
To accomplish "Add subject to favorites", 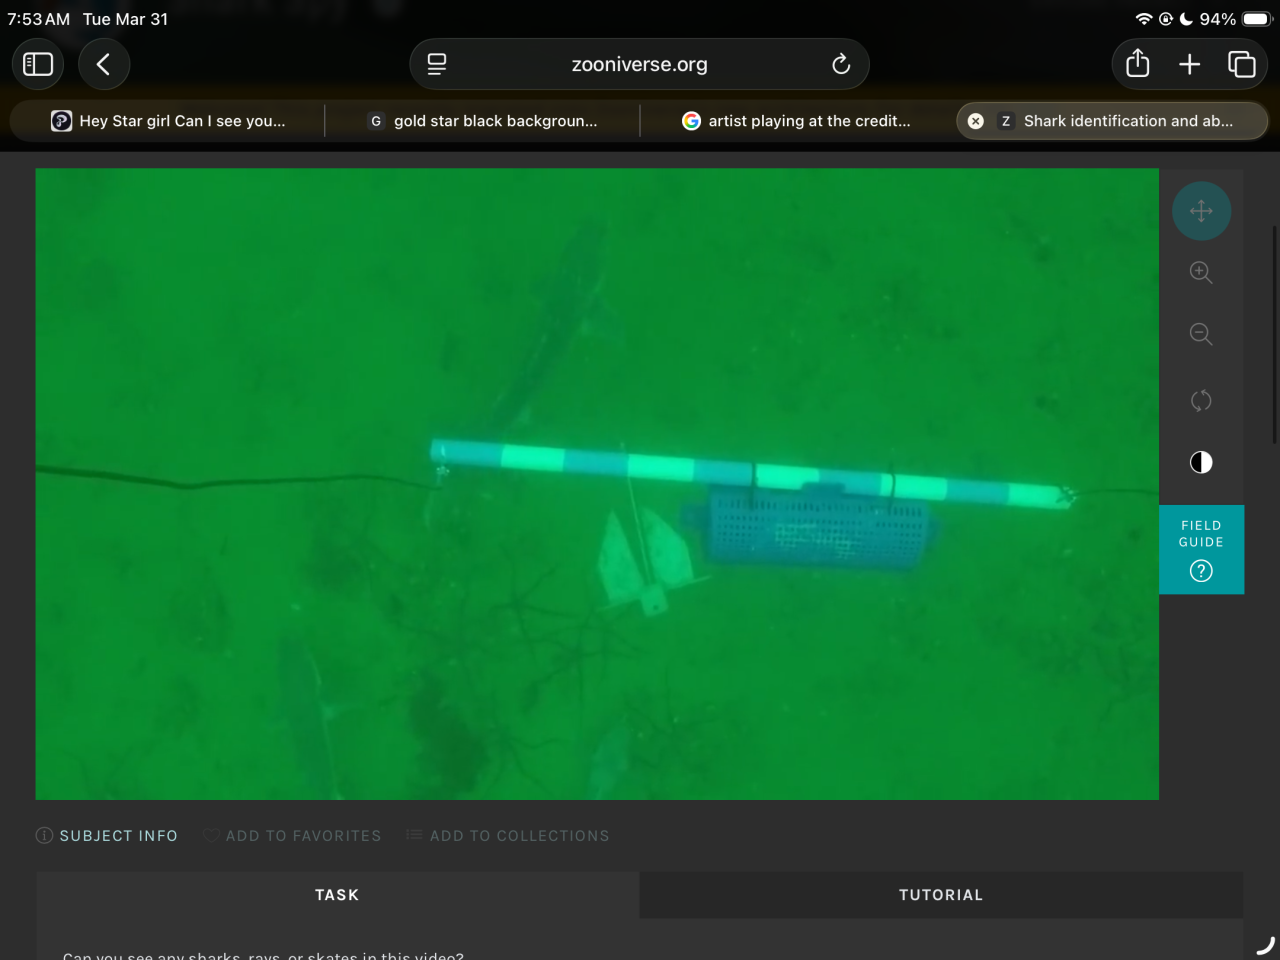I will (292, 836).
